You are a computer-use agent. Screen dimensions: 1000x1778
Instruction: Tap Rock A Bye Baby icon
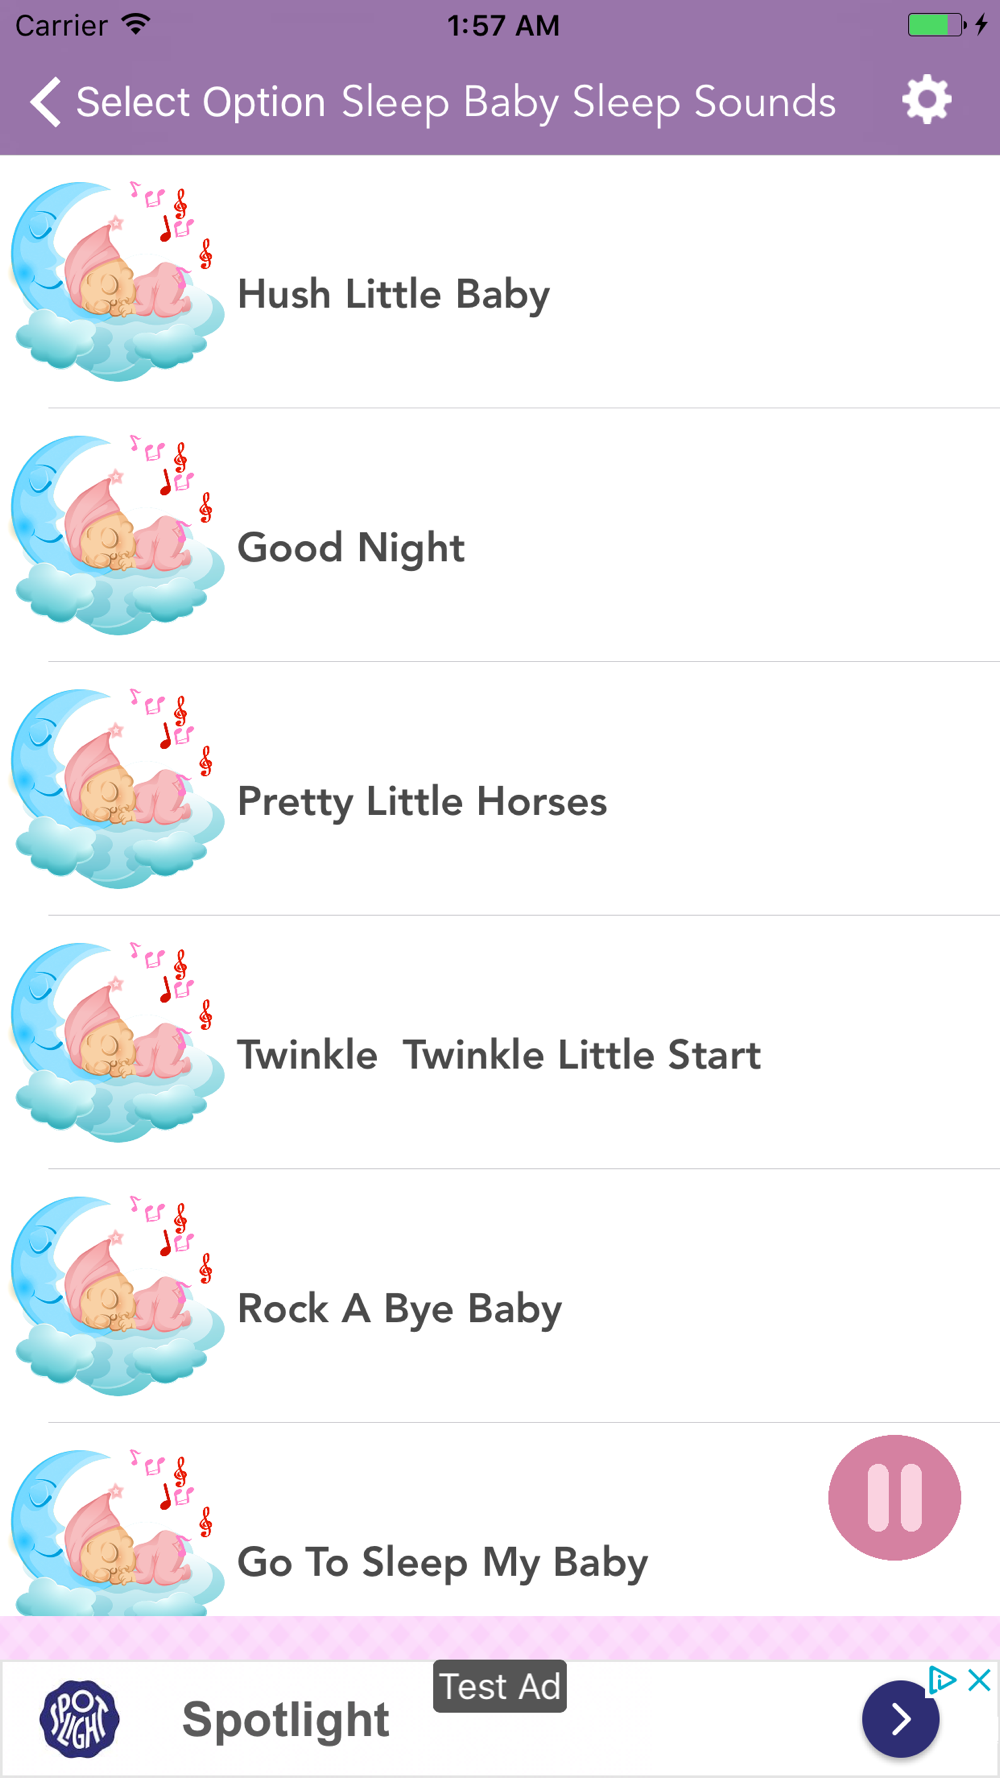pos(117,1296)
